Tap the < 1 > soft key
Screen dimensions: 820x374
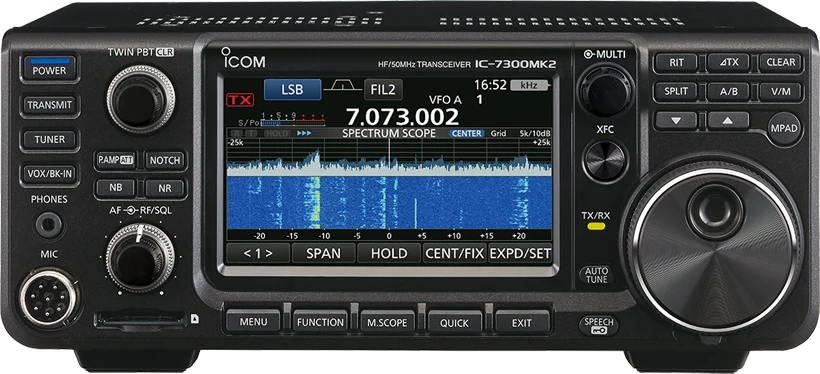tap(258, 254)
